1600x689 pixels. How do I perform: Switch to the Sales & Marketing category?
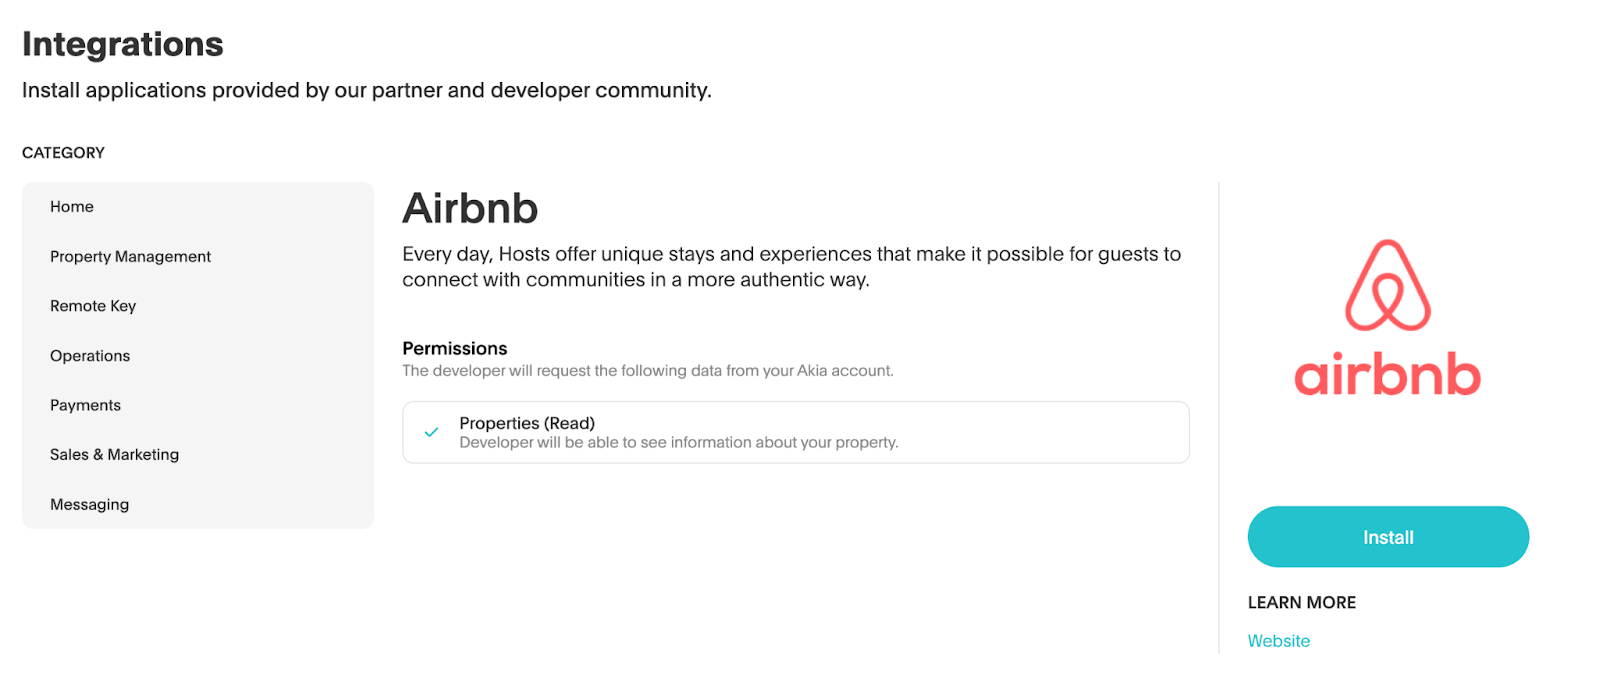click(x=114, y=455)
